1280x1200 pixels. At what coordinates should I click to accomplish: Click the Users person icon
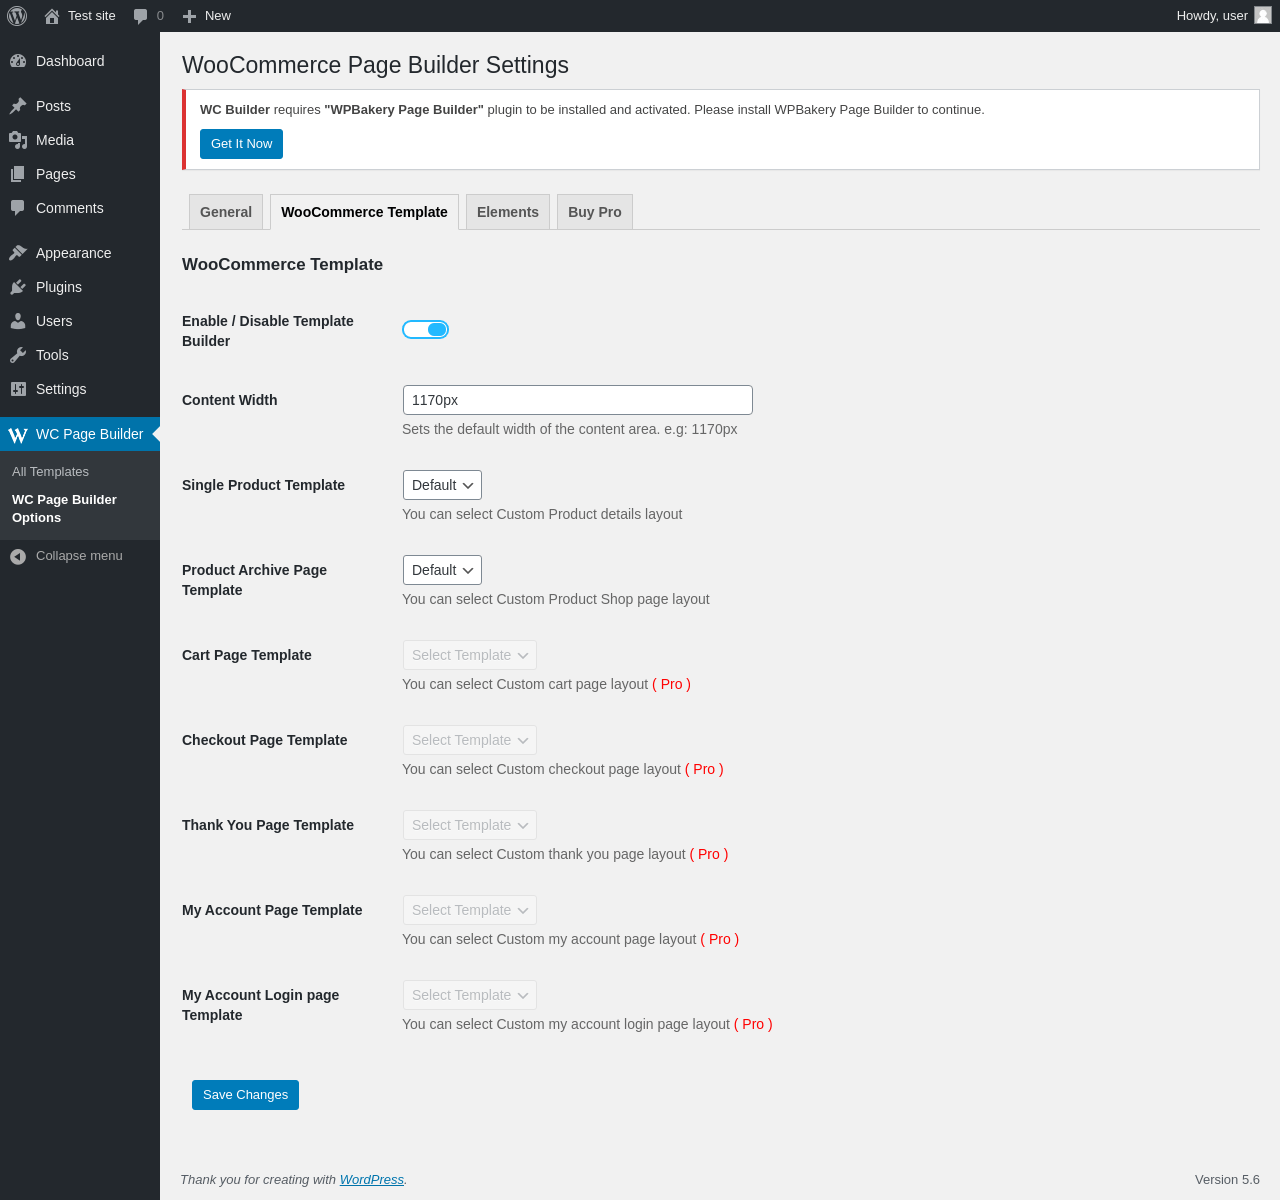tap(18, 321)
